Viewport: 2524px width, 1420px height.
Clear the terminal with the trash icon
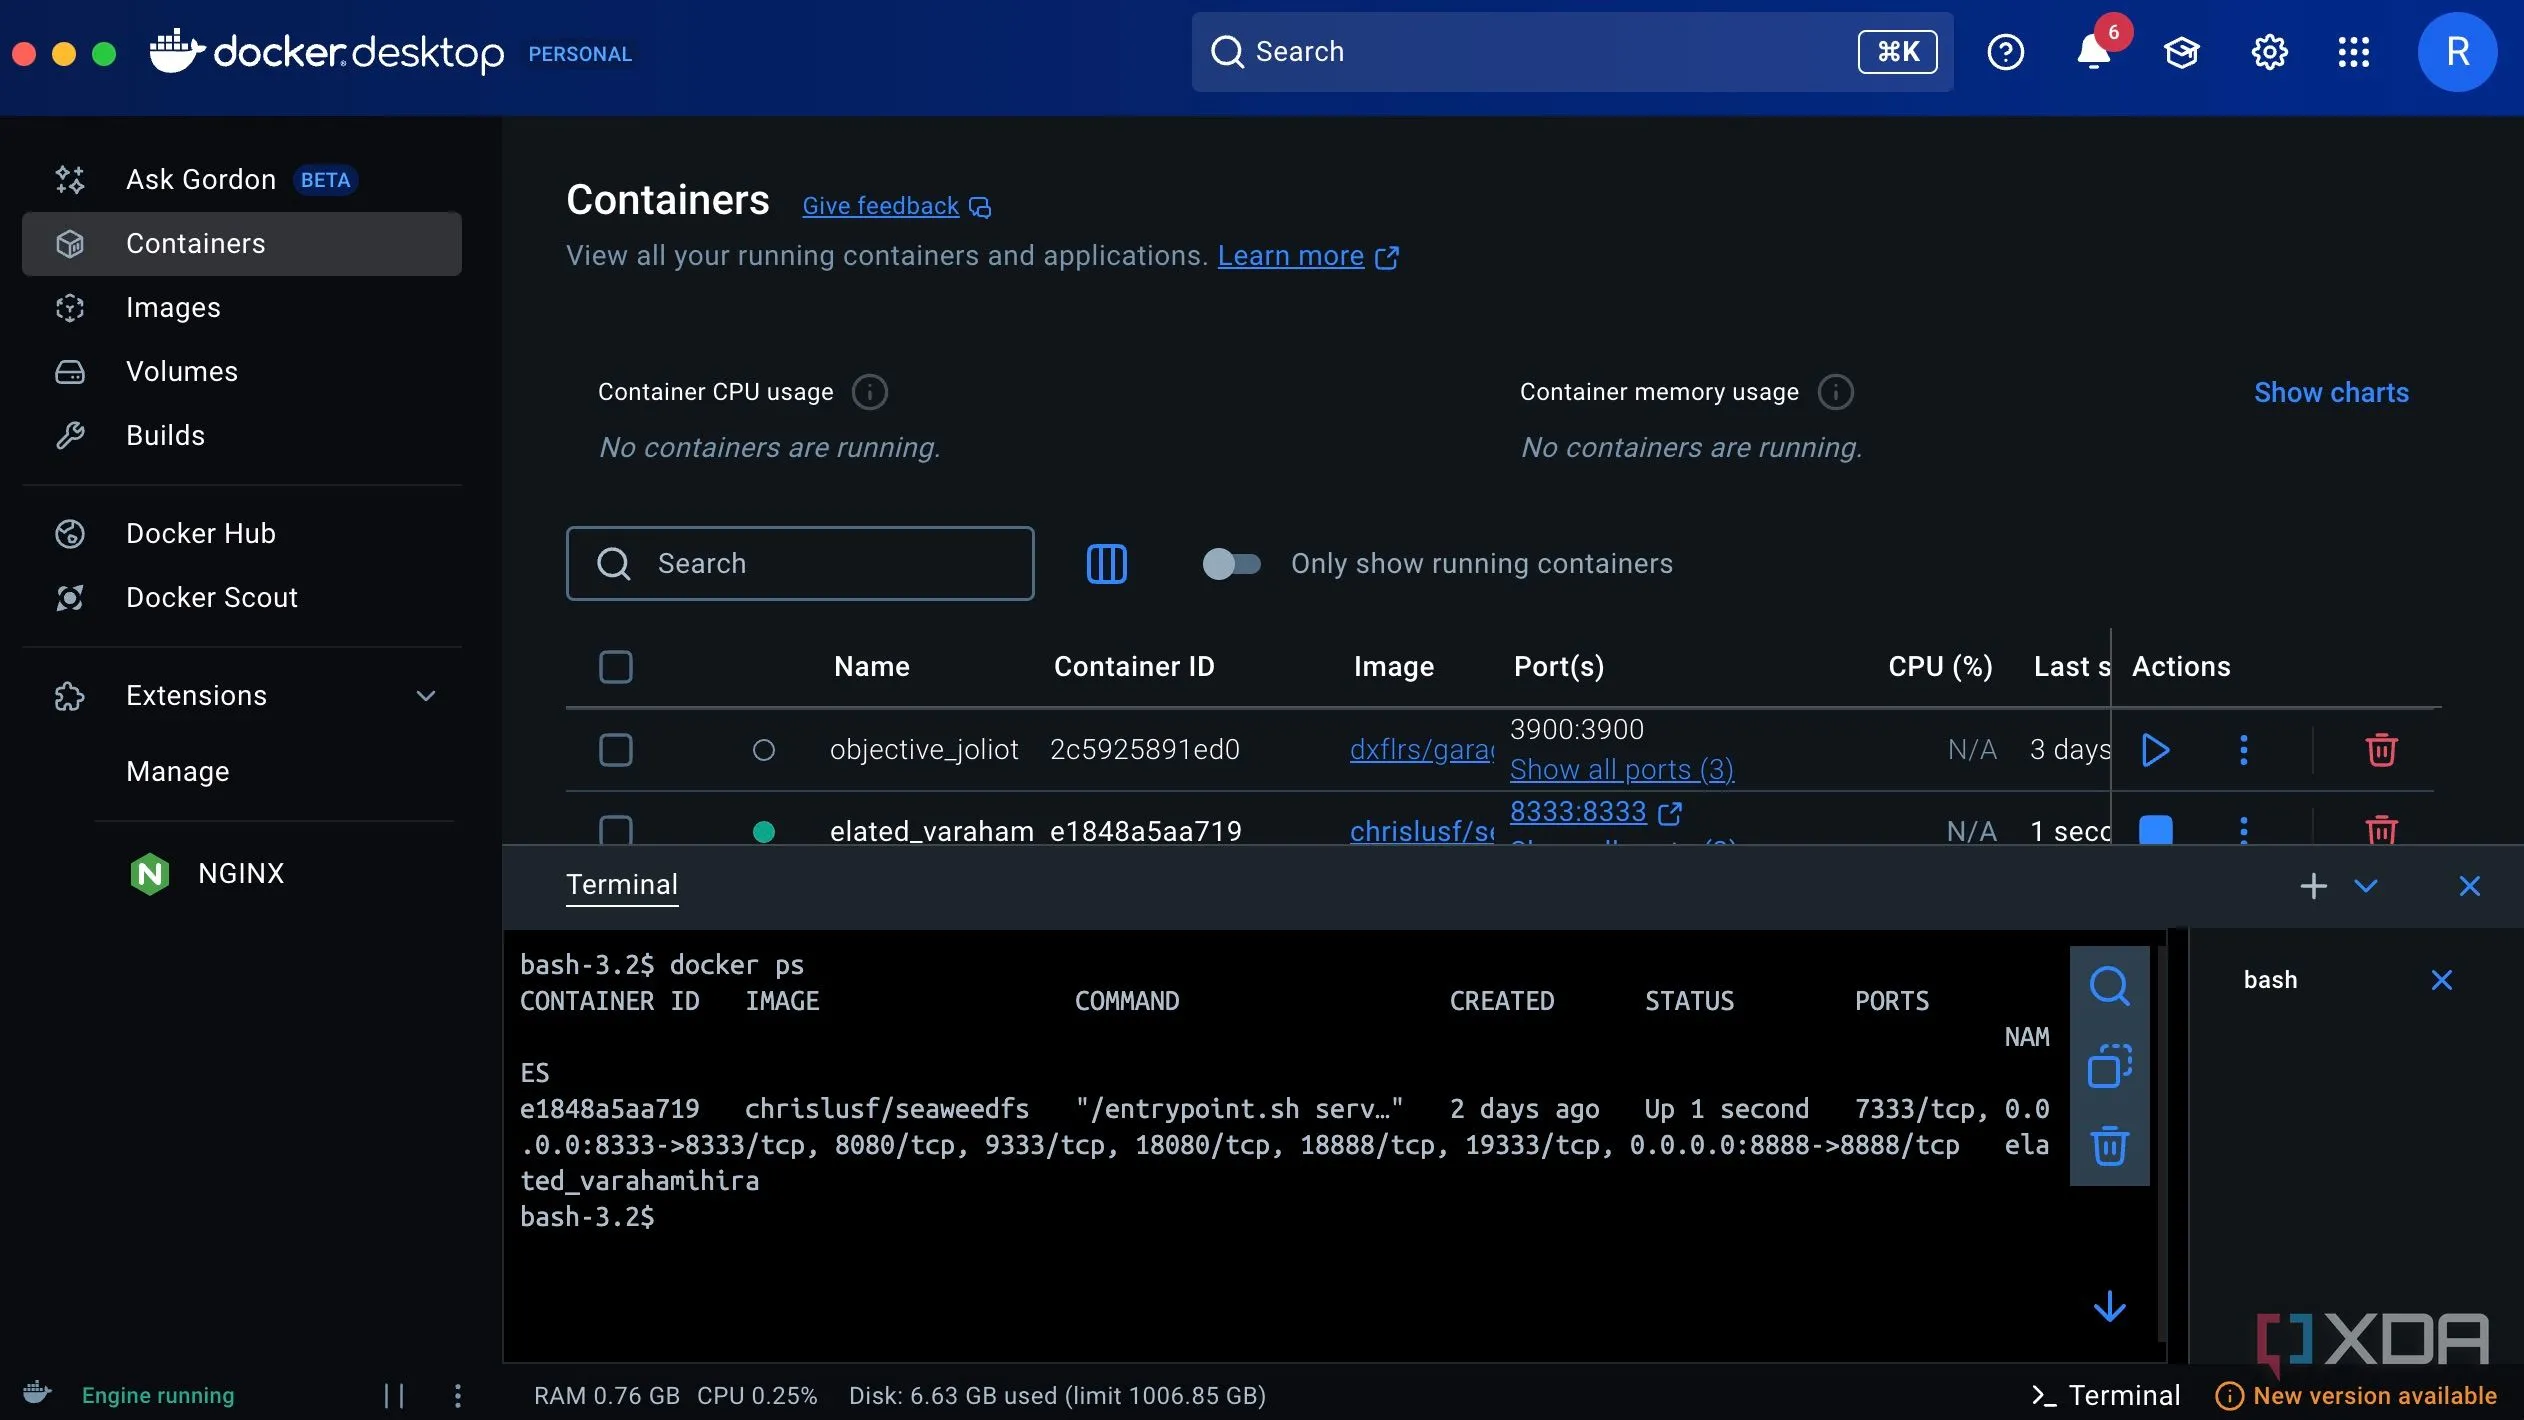2109,1146
